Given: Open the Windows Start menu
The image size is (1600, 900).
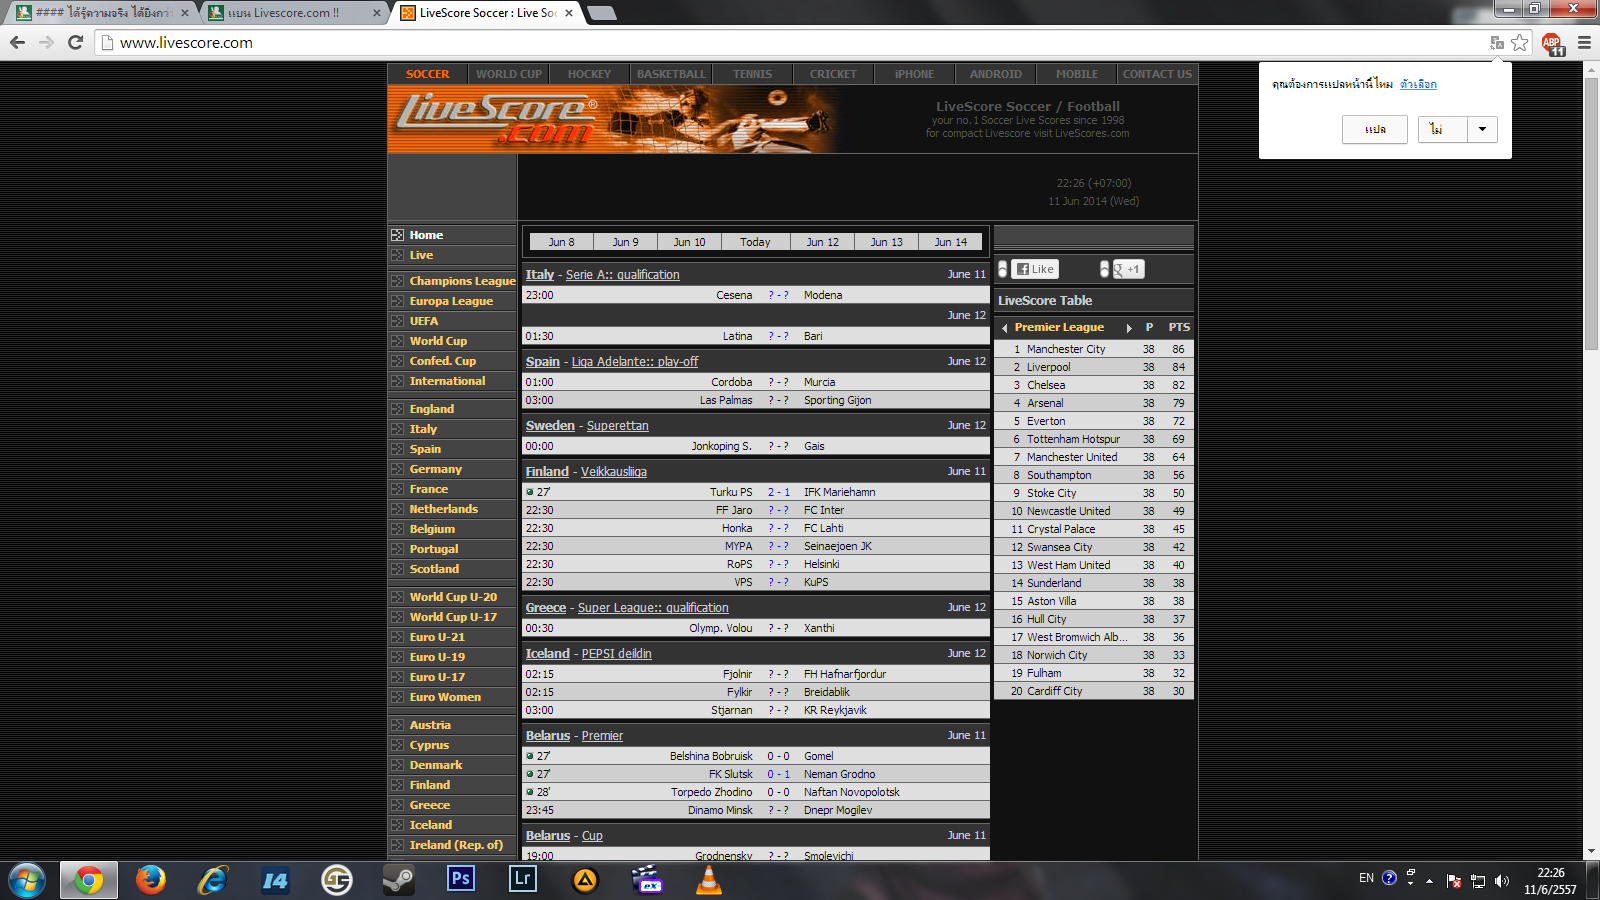Looking at the screenshot, I should [27, 880].
